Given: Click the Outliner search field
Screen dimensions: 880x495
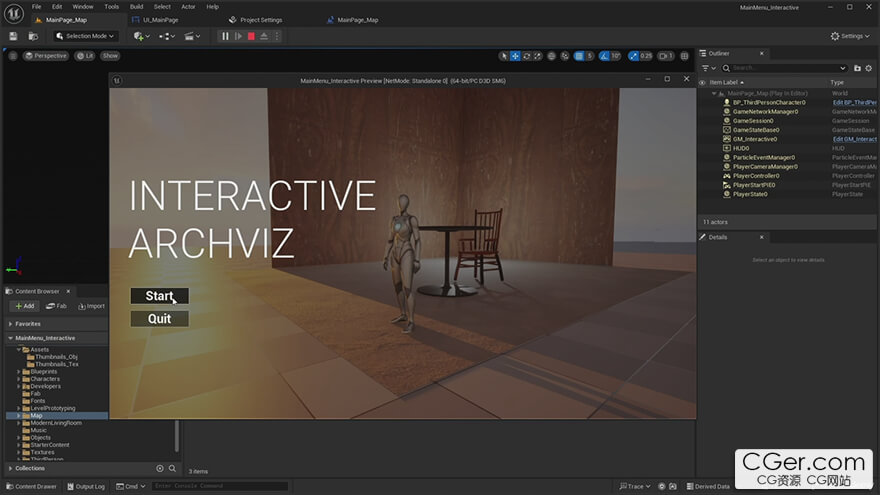Looking at the screenshot, I should click(x=784, y=68).
